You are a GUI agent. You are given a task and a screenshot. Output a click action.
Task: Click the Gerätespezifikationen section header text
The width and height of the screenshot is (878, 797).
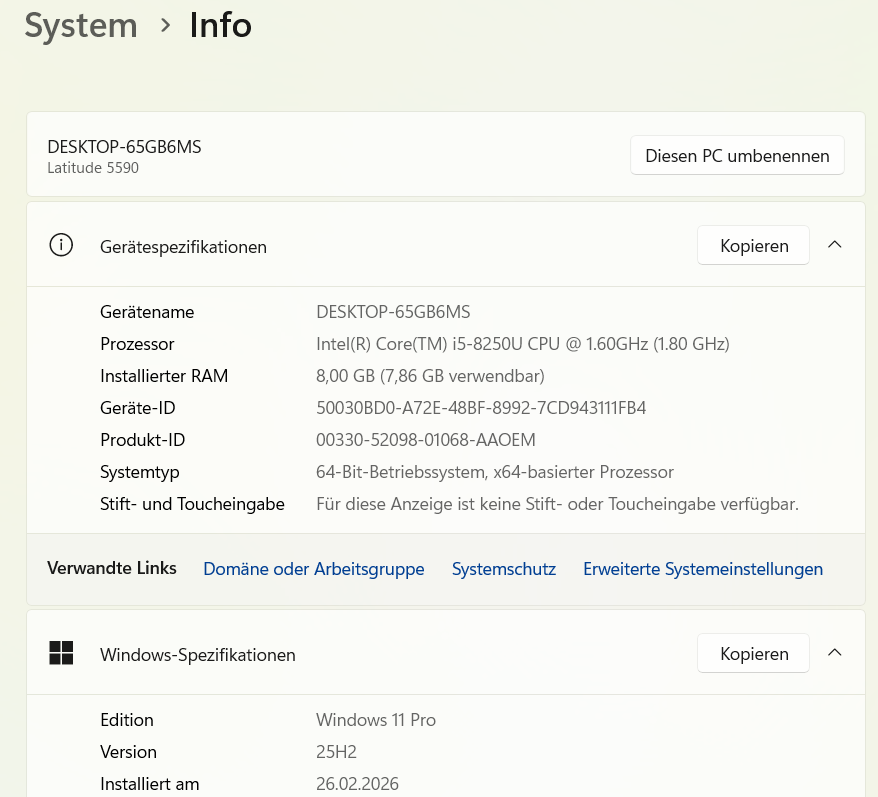(x=183, y=247)
